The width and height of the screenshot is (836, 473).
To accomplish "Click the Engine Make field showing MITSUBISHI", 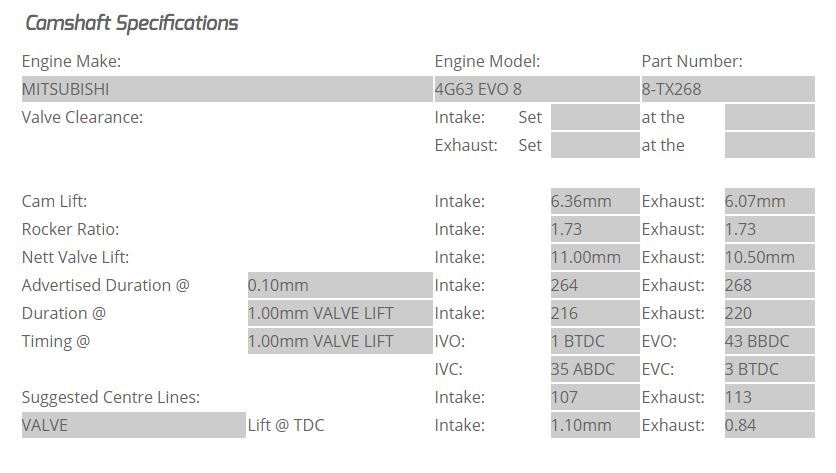I will point(227,89).
